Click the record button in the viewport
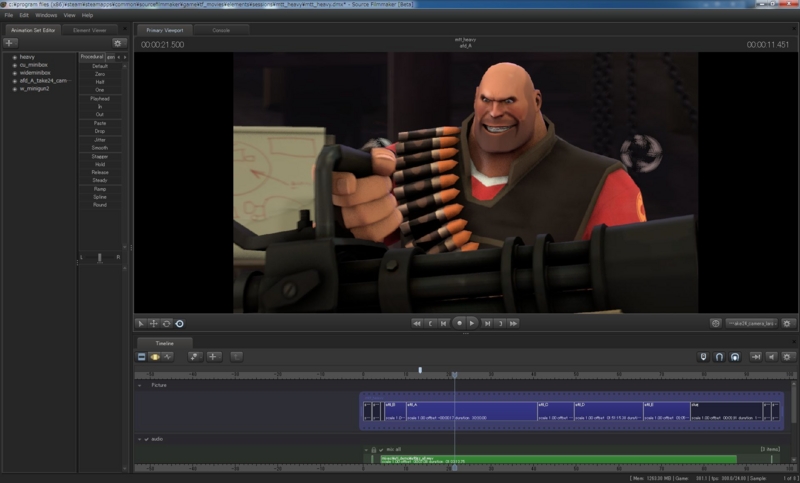Viewport: 800px width, 483px height. [459, 323]
